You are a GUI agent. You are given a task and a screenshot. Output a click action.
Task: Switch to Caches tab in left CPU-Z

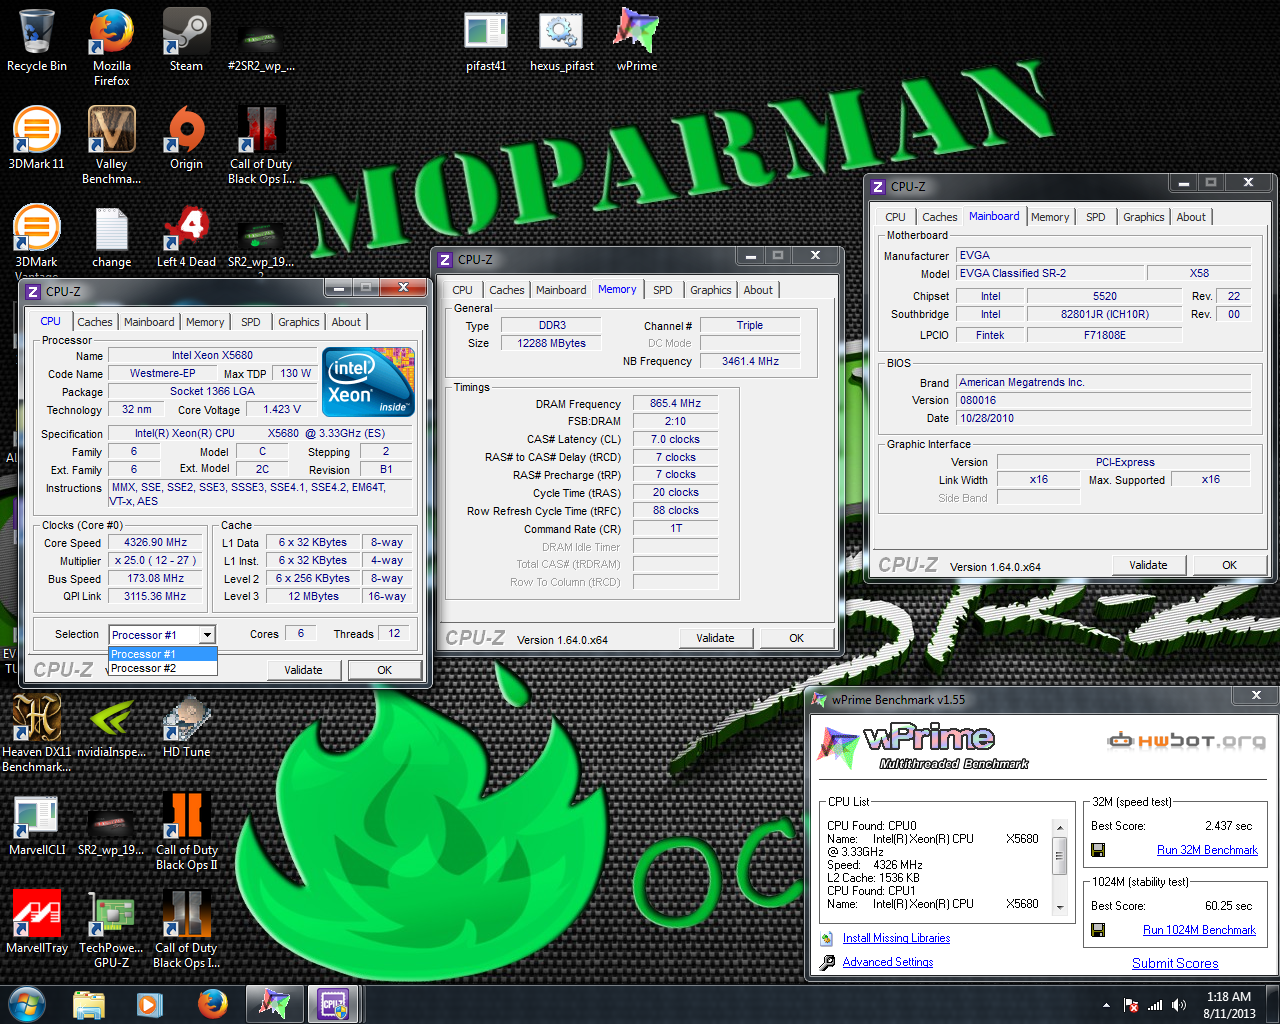click(x=95, y=322)
